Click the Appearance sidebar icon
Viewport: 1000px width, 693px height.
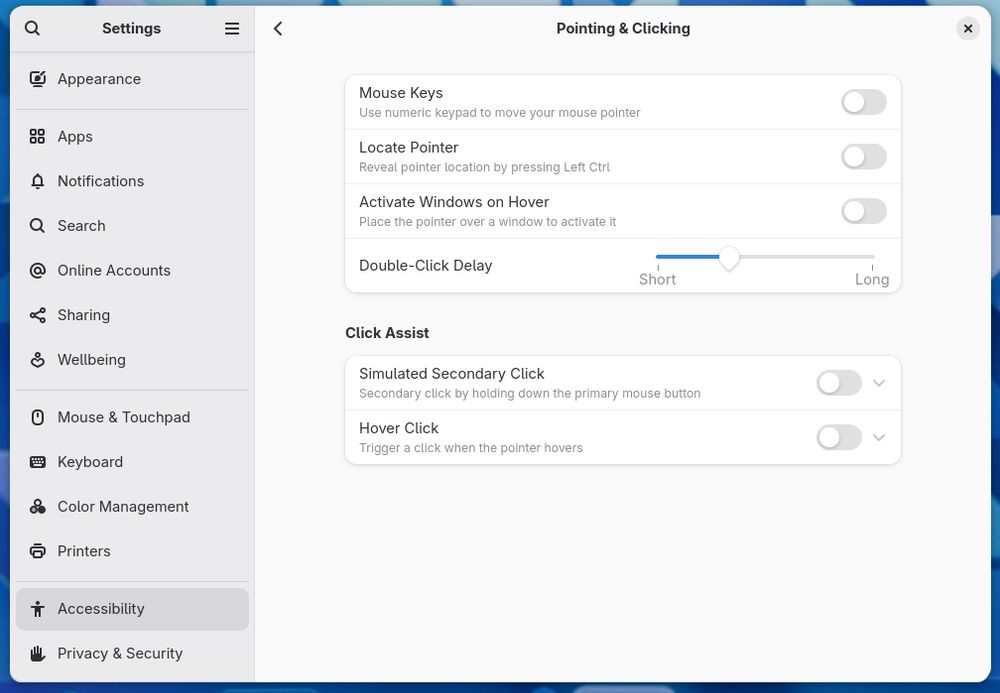(38, 79)
